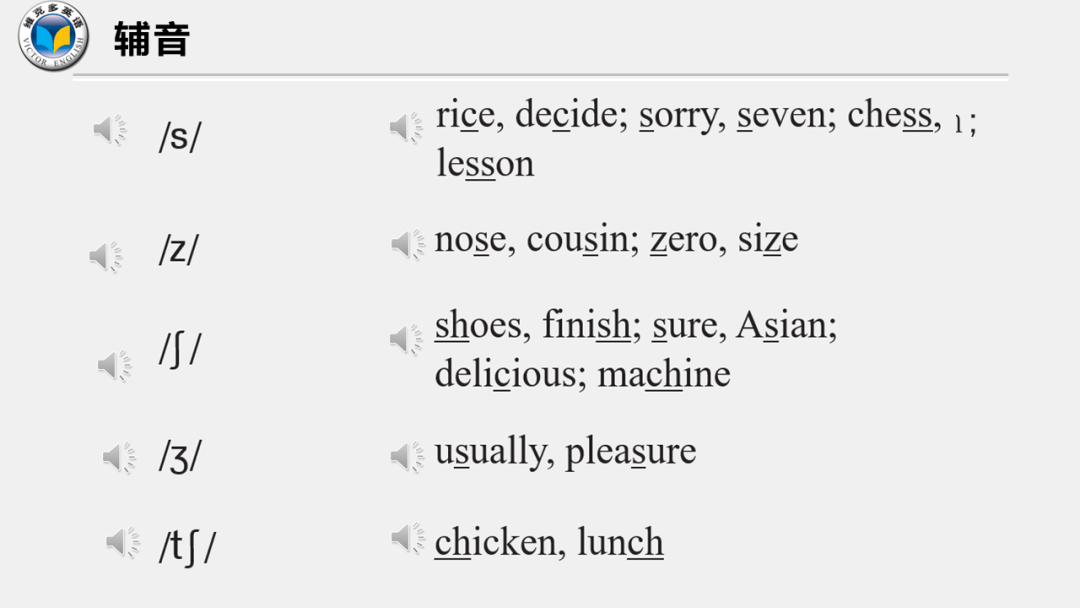Click the /tʃ/ phonetic symbol text
1080x608 pixels.
click(187, 547)
